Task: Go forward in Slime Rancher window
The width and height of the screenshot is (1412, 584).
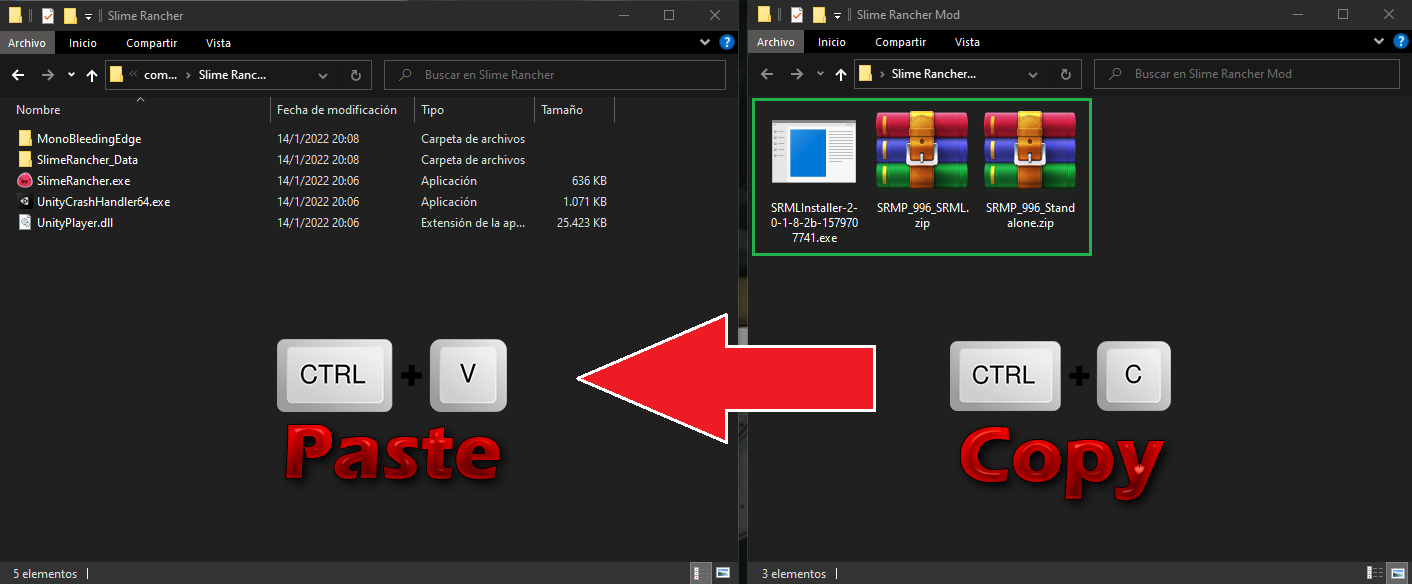Action: (48, 75)
